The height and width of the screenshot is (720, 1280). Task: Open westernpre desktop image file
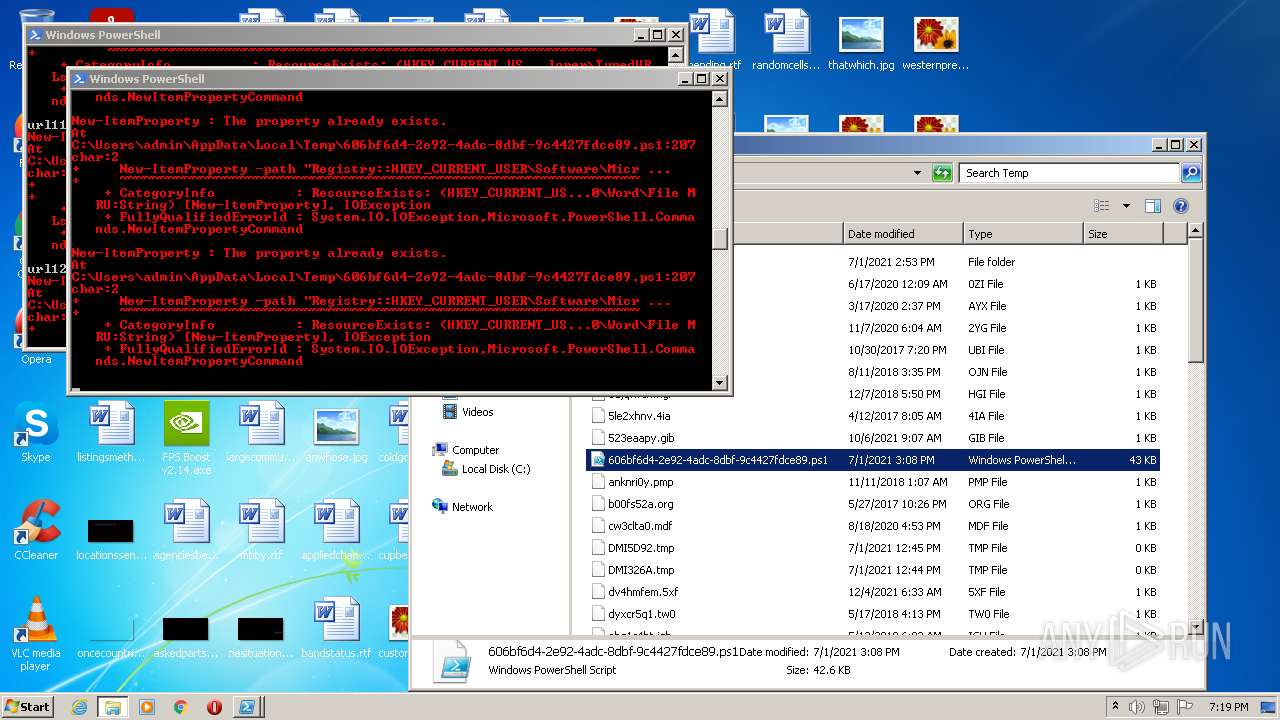coord(936,42)
